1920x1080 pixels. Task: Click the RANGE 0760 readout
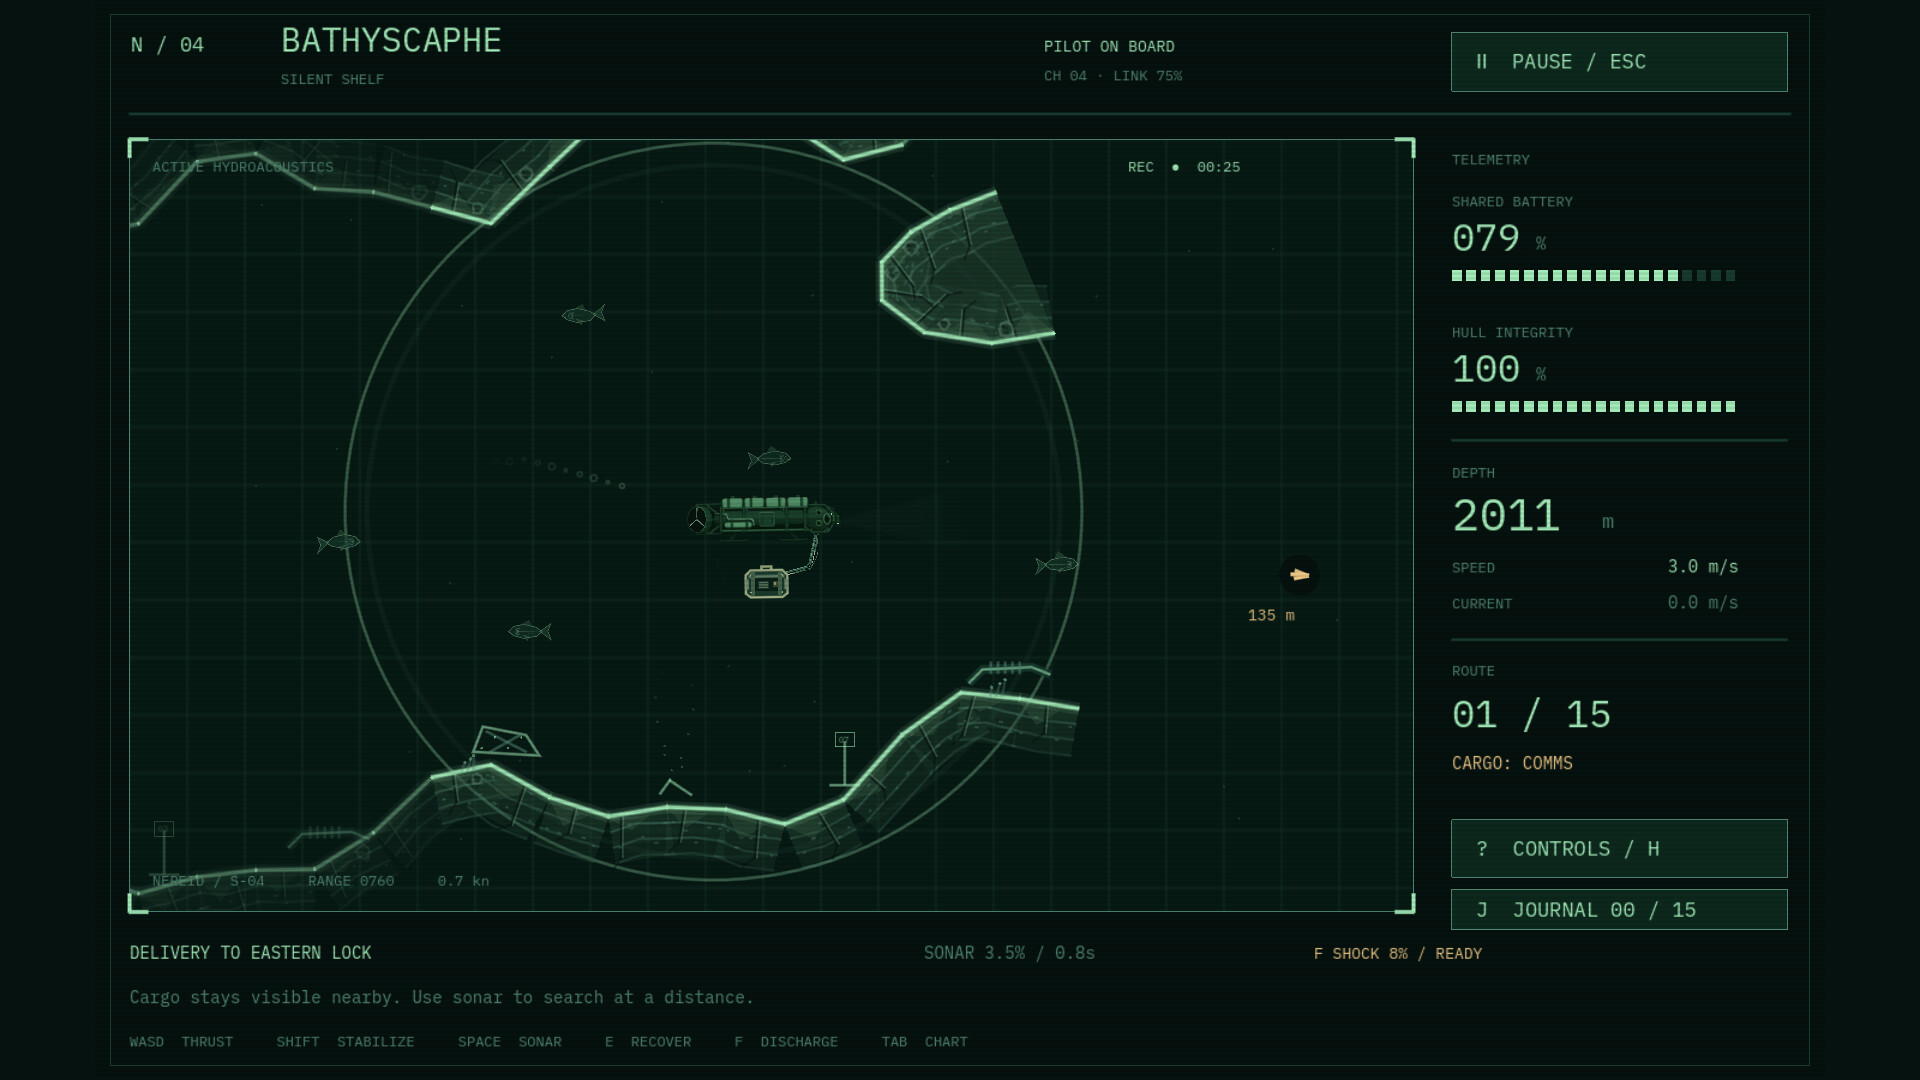[x=351, y=881]
